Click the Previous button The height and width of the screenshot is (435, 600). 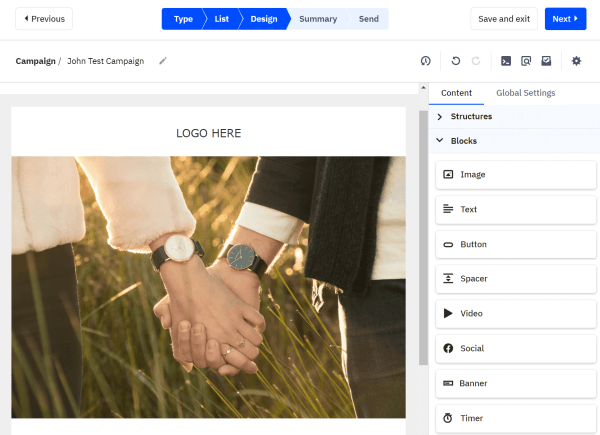click(44, 19)
